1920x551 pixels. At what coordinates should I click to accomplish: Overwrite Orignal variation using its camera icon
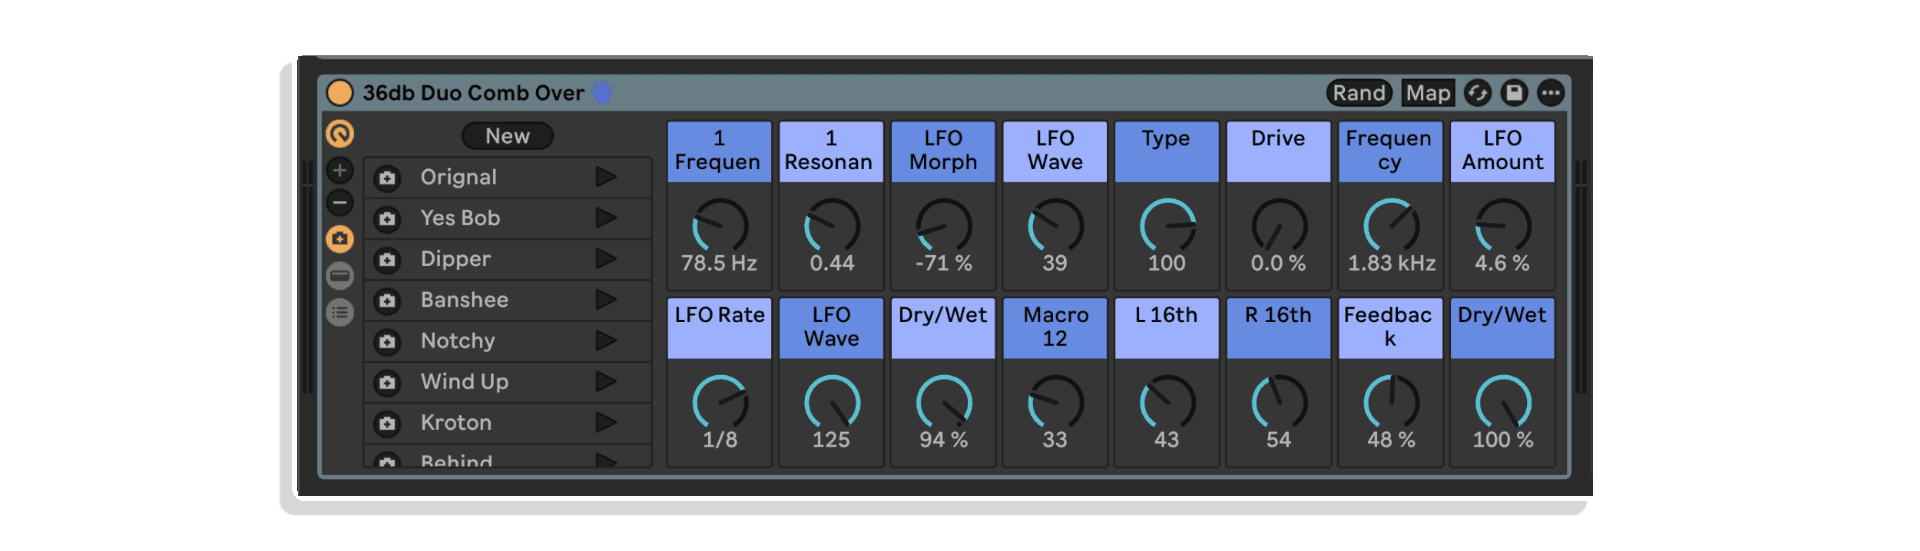[387, 178]
